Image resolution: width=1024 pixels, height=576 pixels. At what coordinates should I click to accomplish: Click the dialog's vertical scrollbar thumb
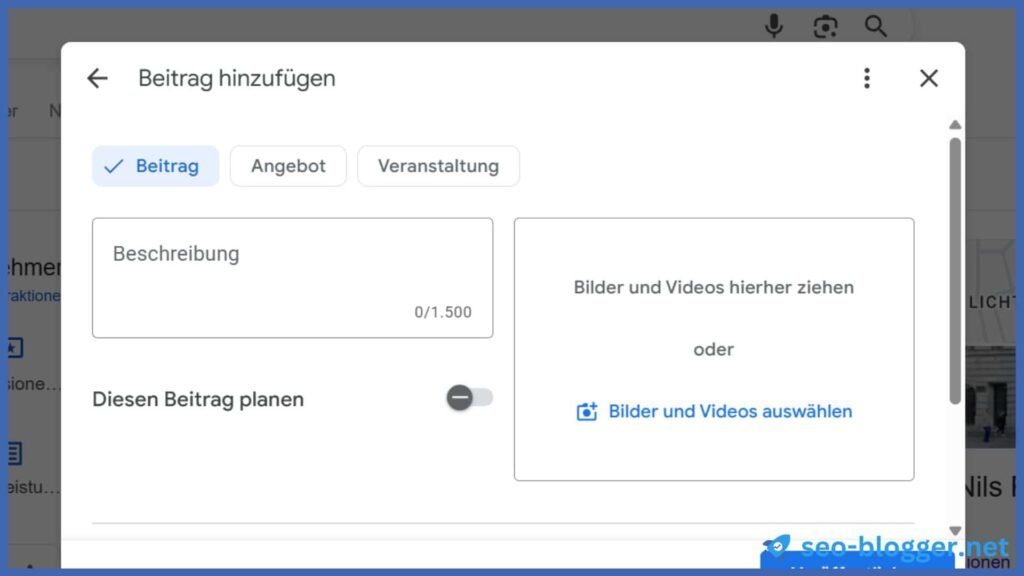point(955,270)
